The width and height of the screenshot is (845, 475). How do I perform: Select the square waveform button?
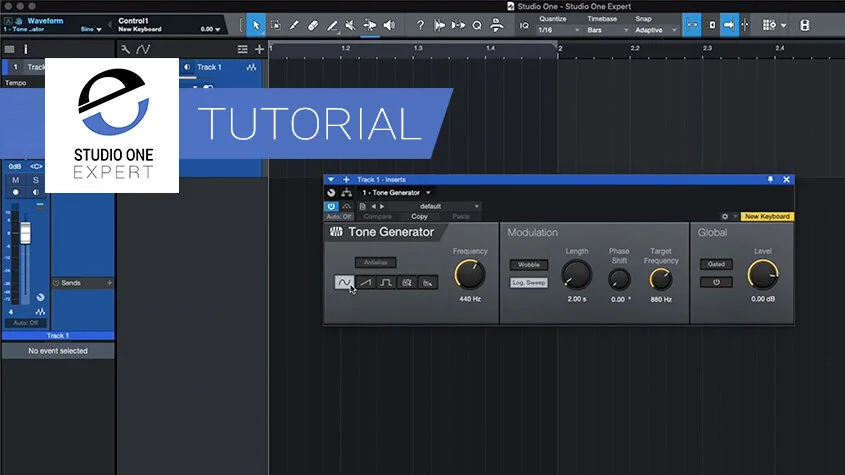[386, 282]
